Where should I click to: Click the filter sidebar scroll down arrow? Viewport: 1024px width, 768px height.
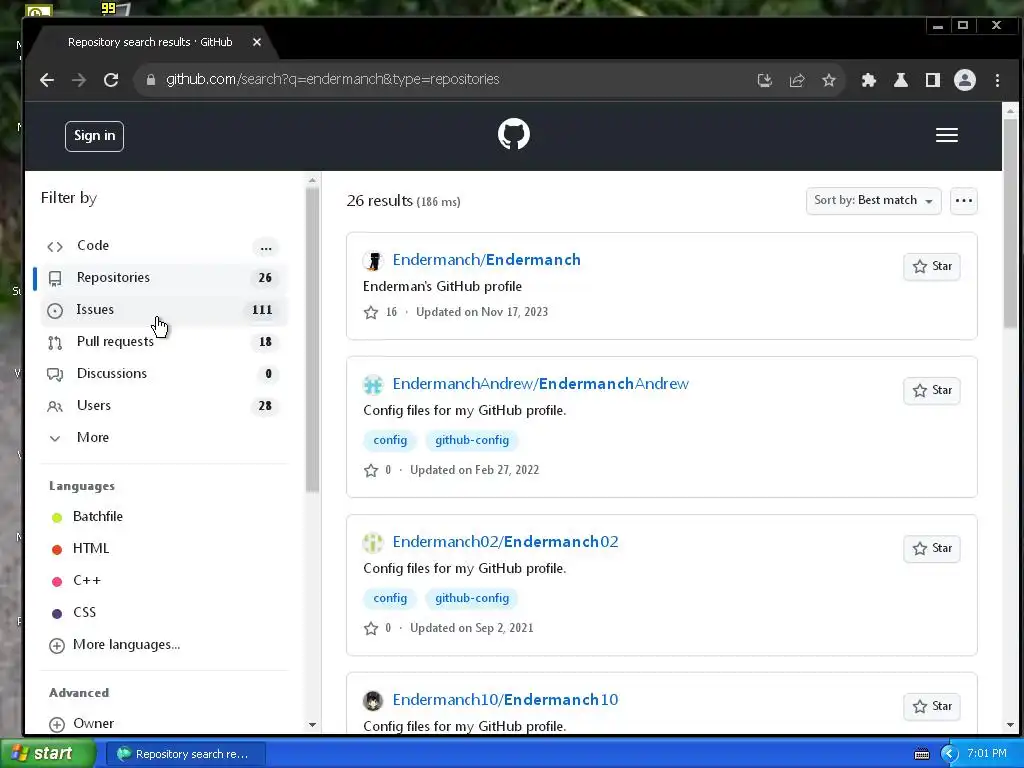(x=312, y=725)
